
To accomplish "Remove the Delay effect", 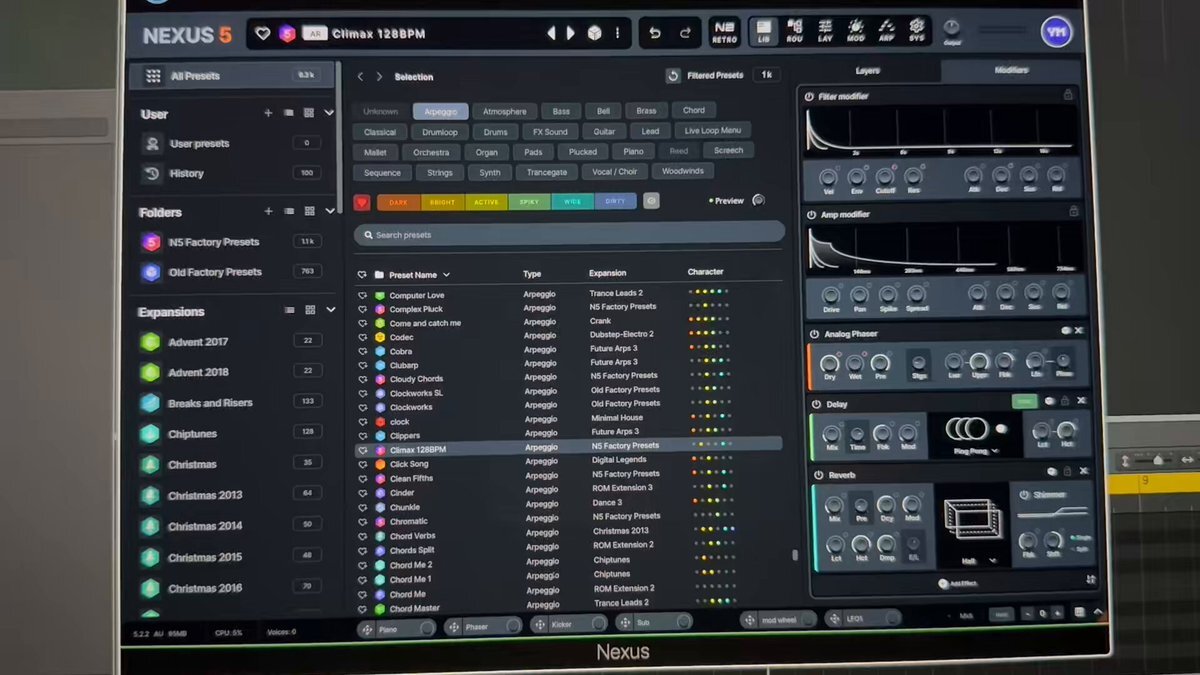I will (x=1081, y=402).
